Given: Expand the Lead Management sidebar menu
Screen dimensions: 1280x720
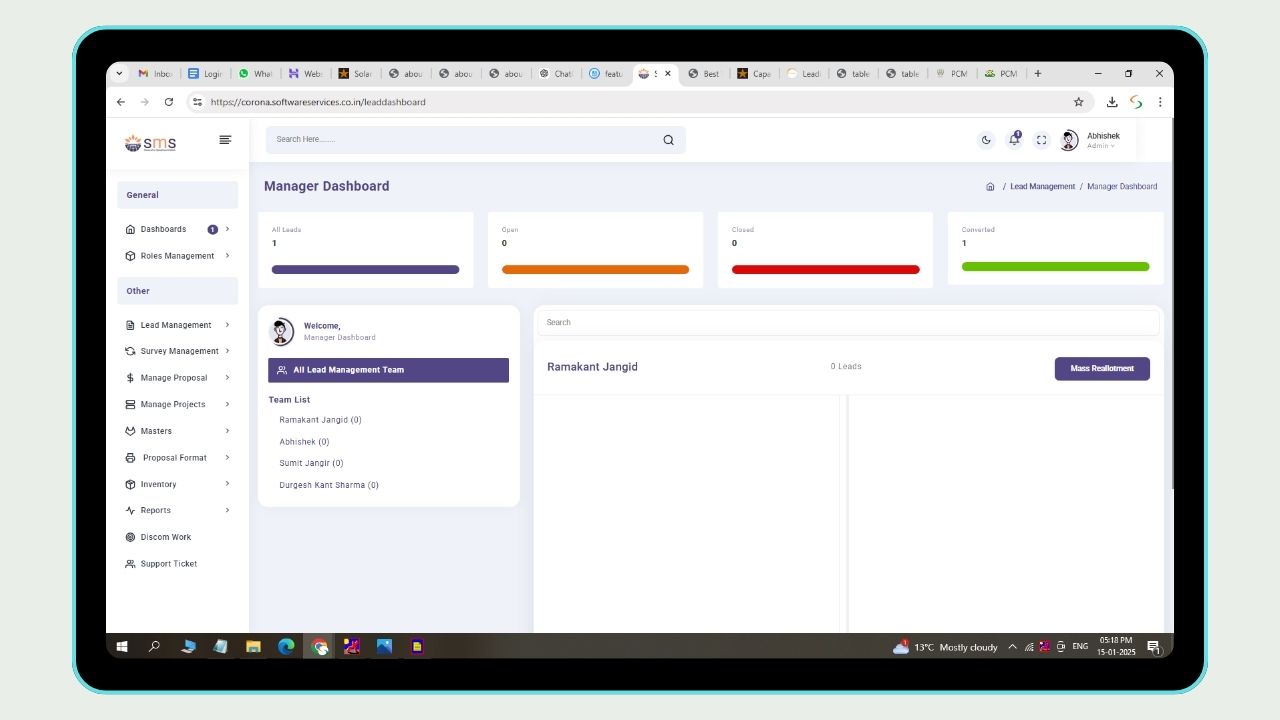Looking at the screenshot, I should tap(176, 325).
